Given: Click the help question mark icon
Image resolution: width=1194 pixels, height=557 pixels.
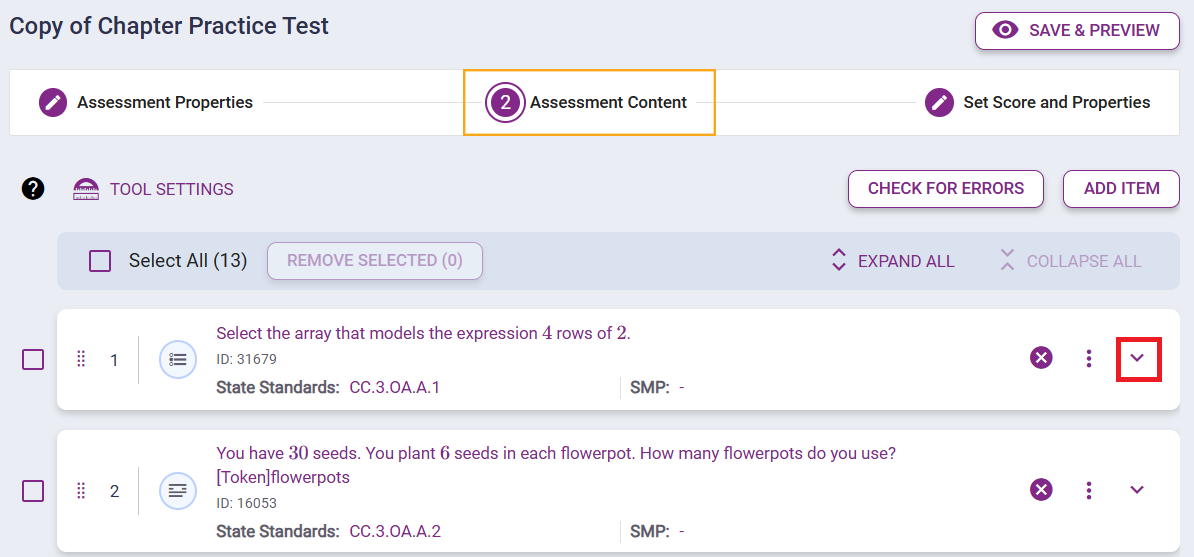Looking at the screenshot, I should tap(33, 188).
